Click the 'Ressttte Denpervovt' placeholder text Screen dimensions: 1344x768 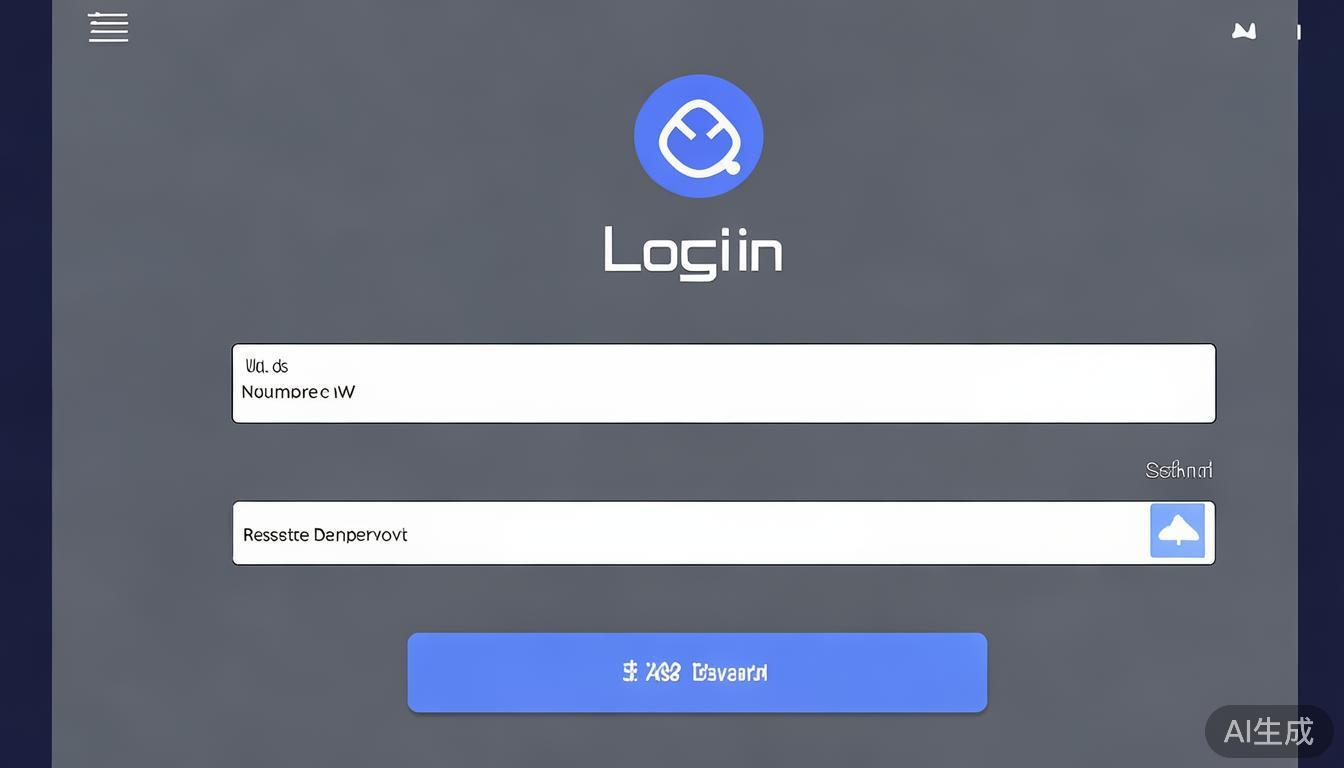pos(325,535)
